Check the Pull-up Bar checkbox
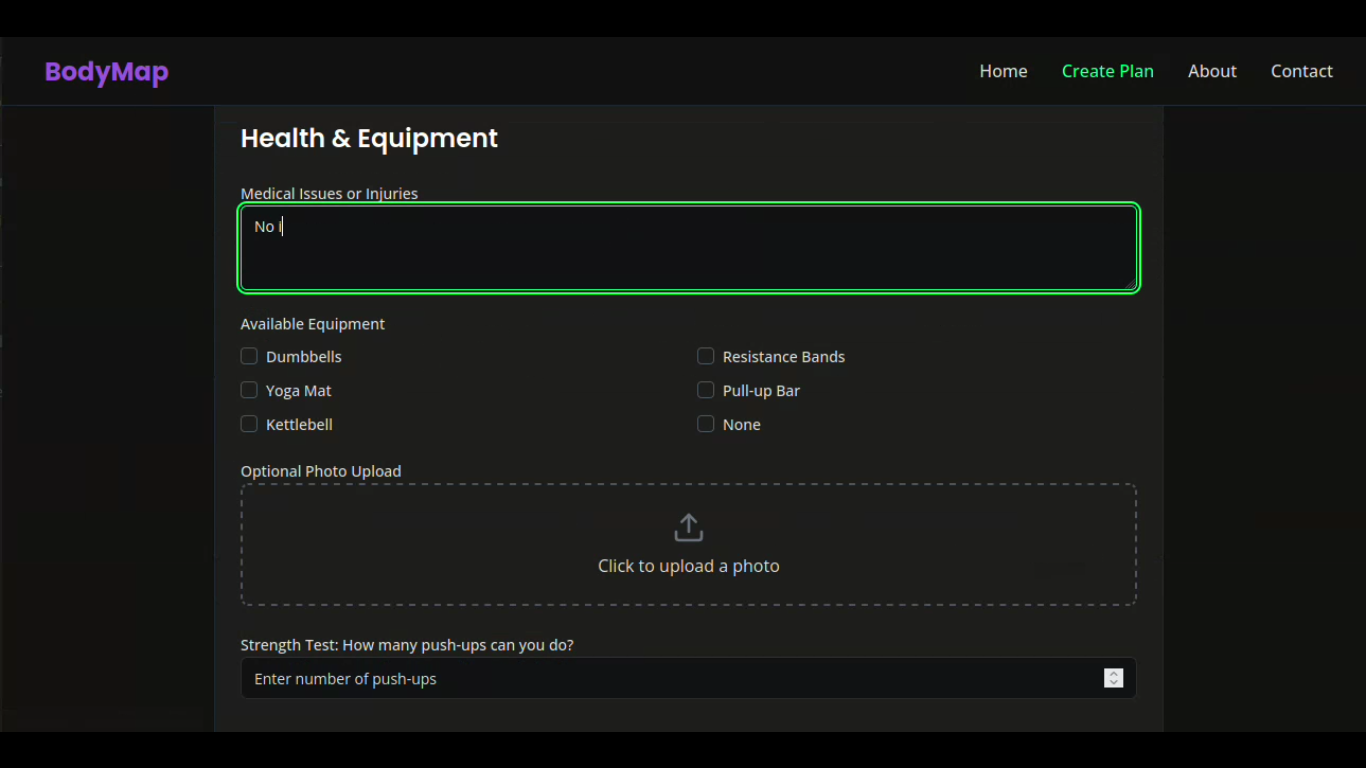The image size is (1366, 768). [706, 390]
